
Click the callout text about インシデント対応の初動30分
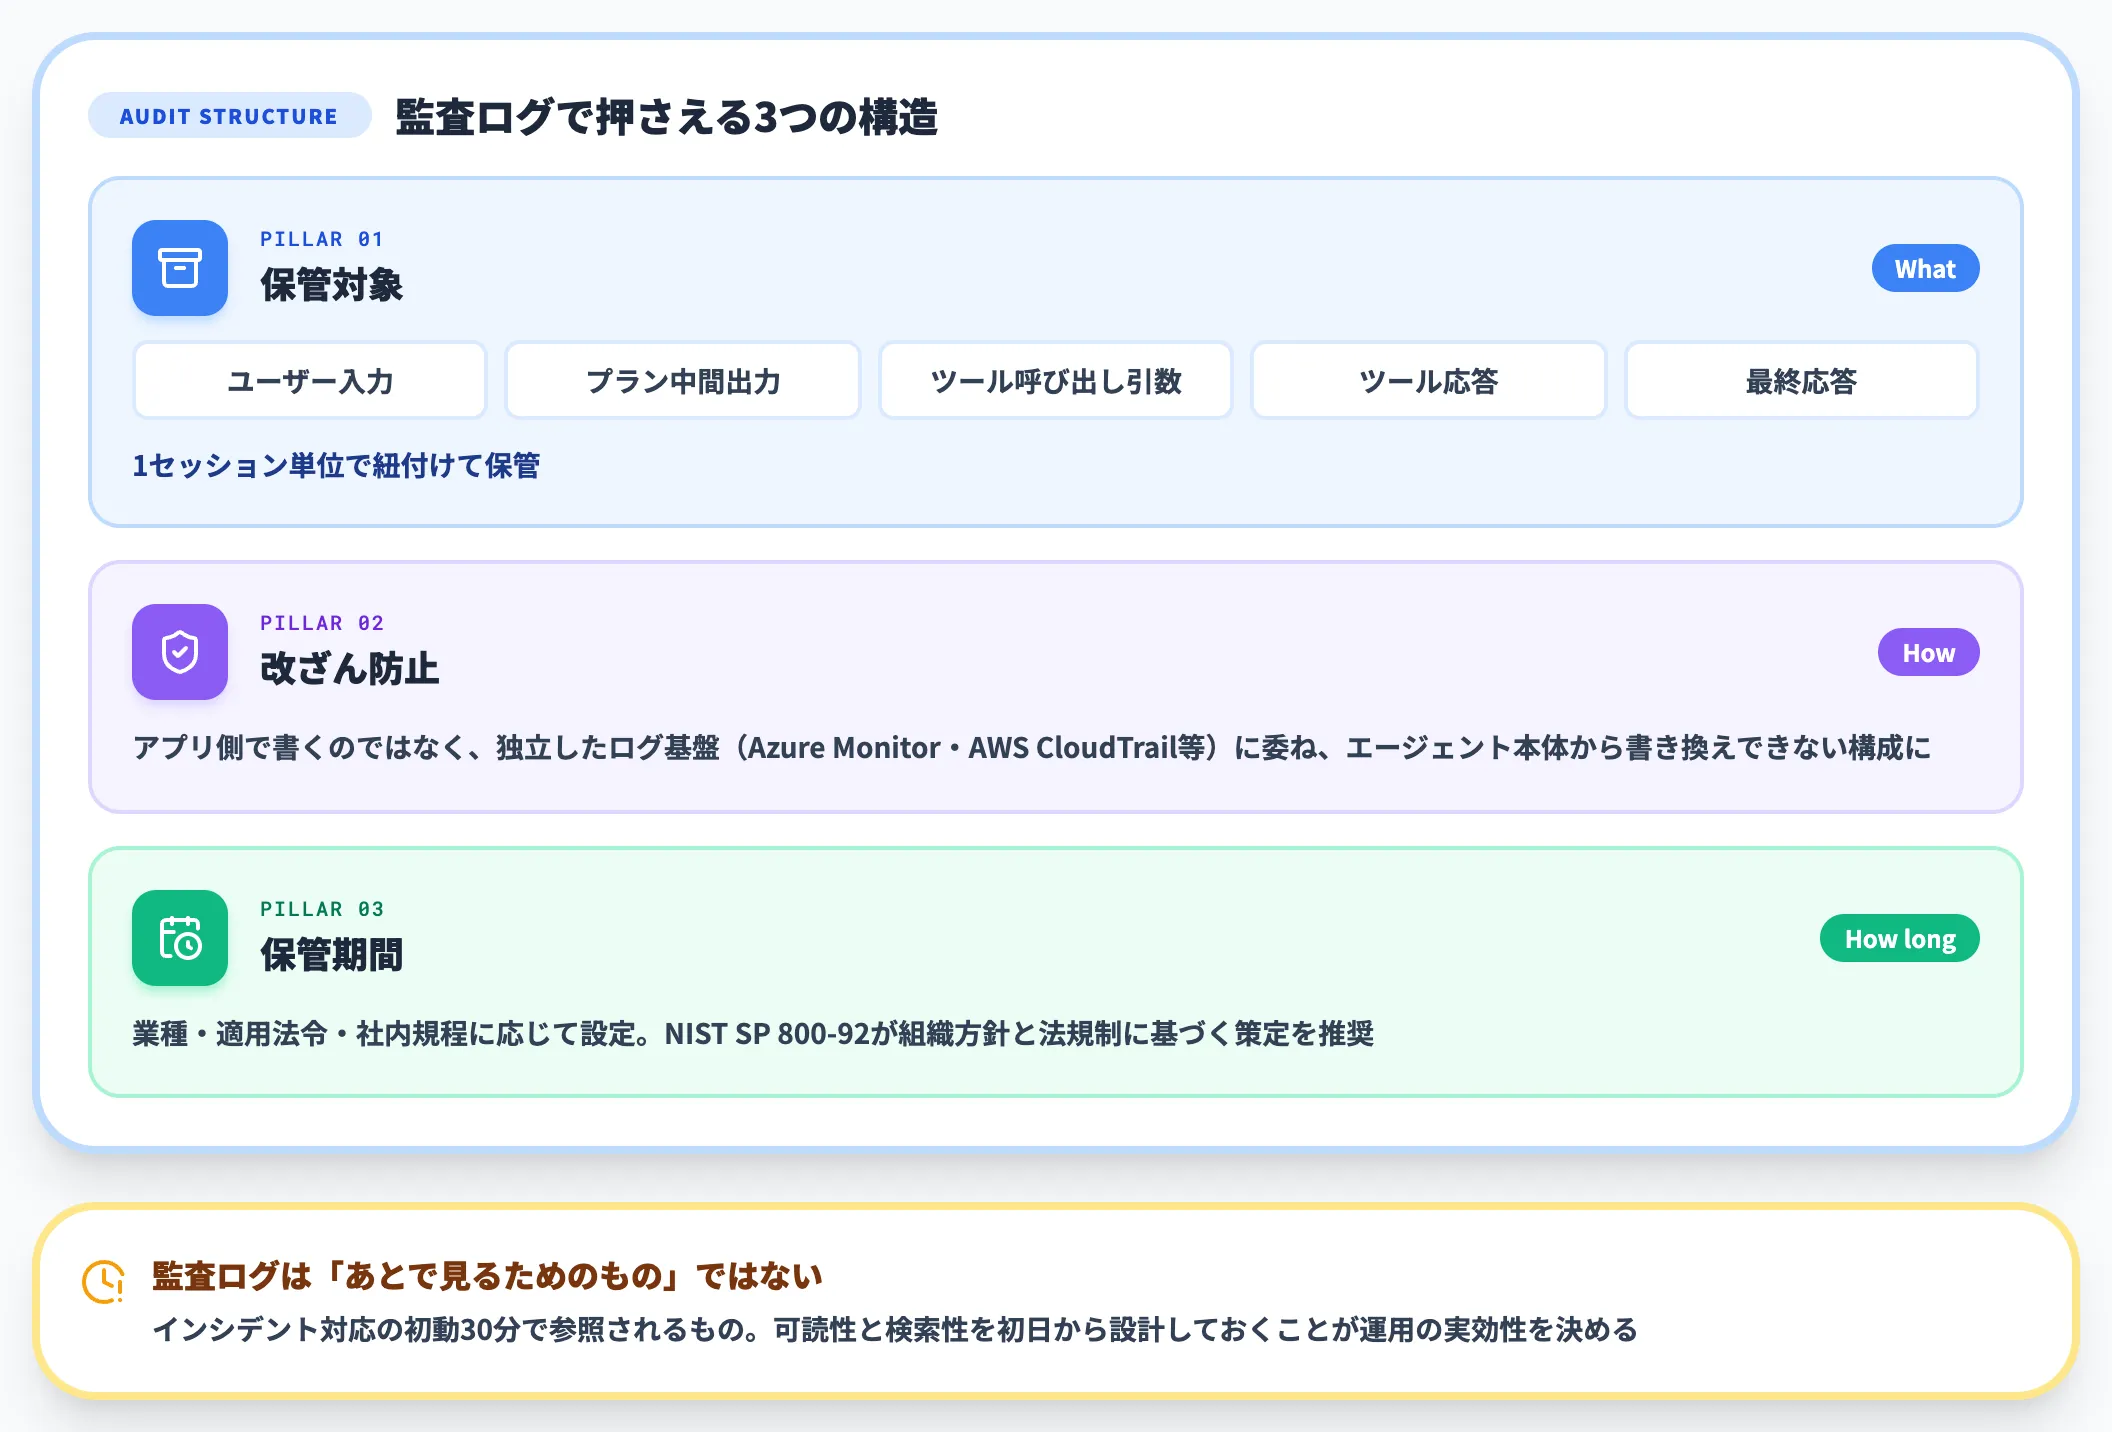point(895,1329)
